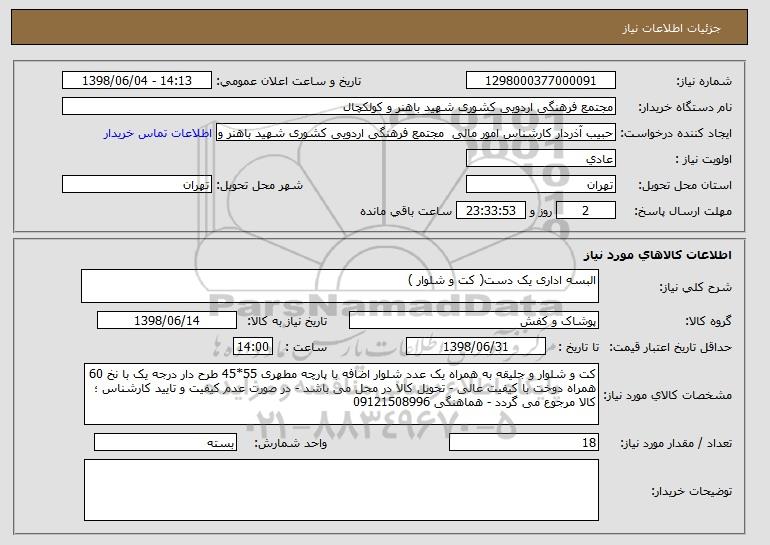Click the label گروه کالا
Screen dimensions: 770x545
(x=708, y=322)
